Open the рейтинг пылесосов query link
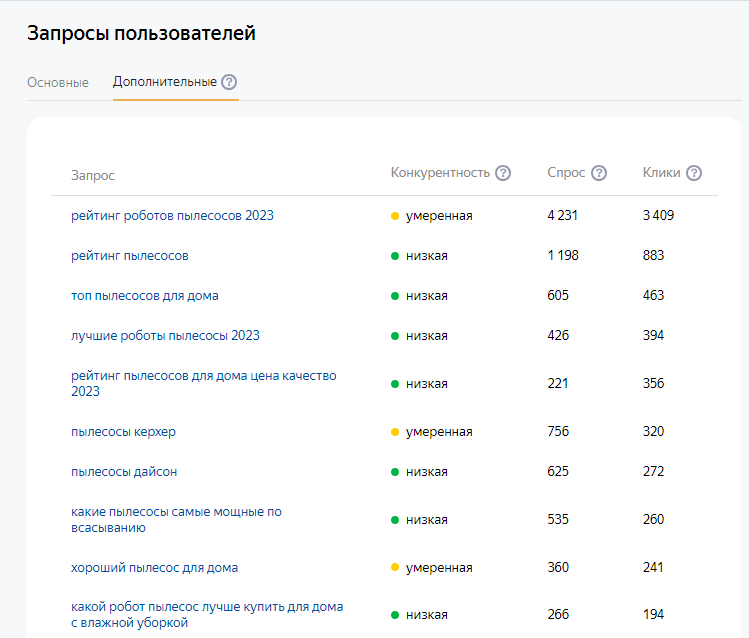This screenshot has height=638, width=749. coord(130,255)
